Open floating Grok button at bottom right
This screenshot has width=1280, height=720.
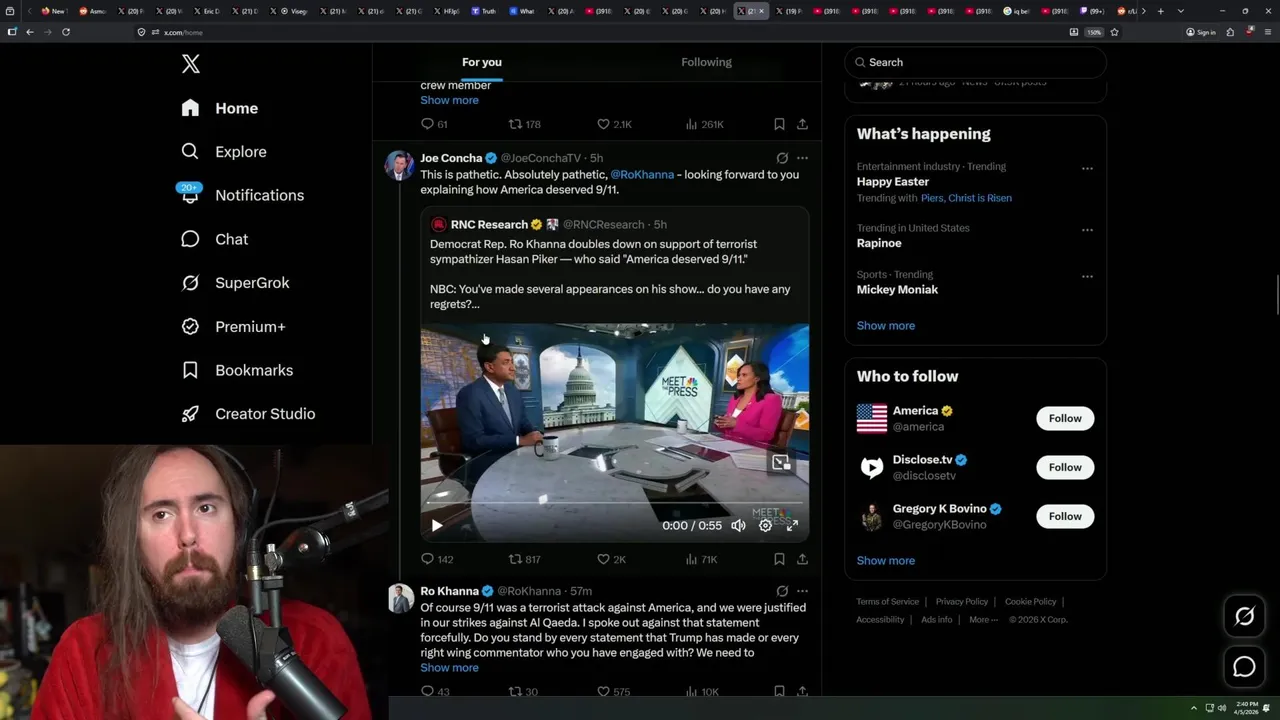pos(1244,617)
